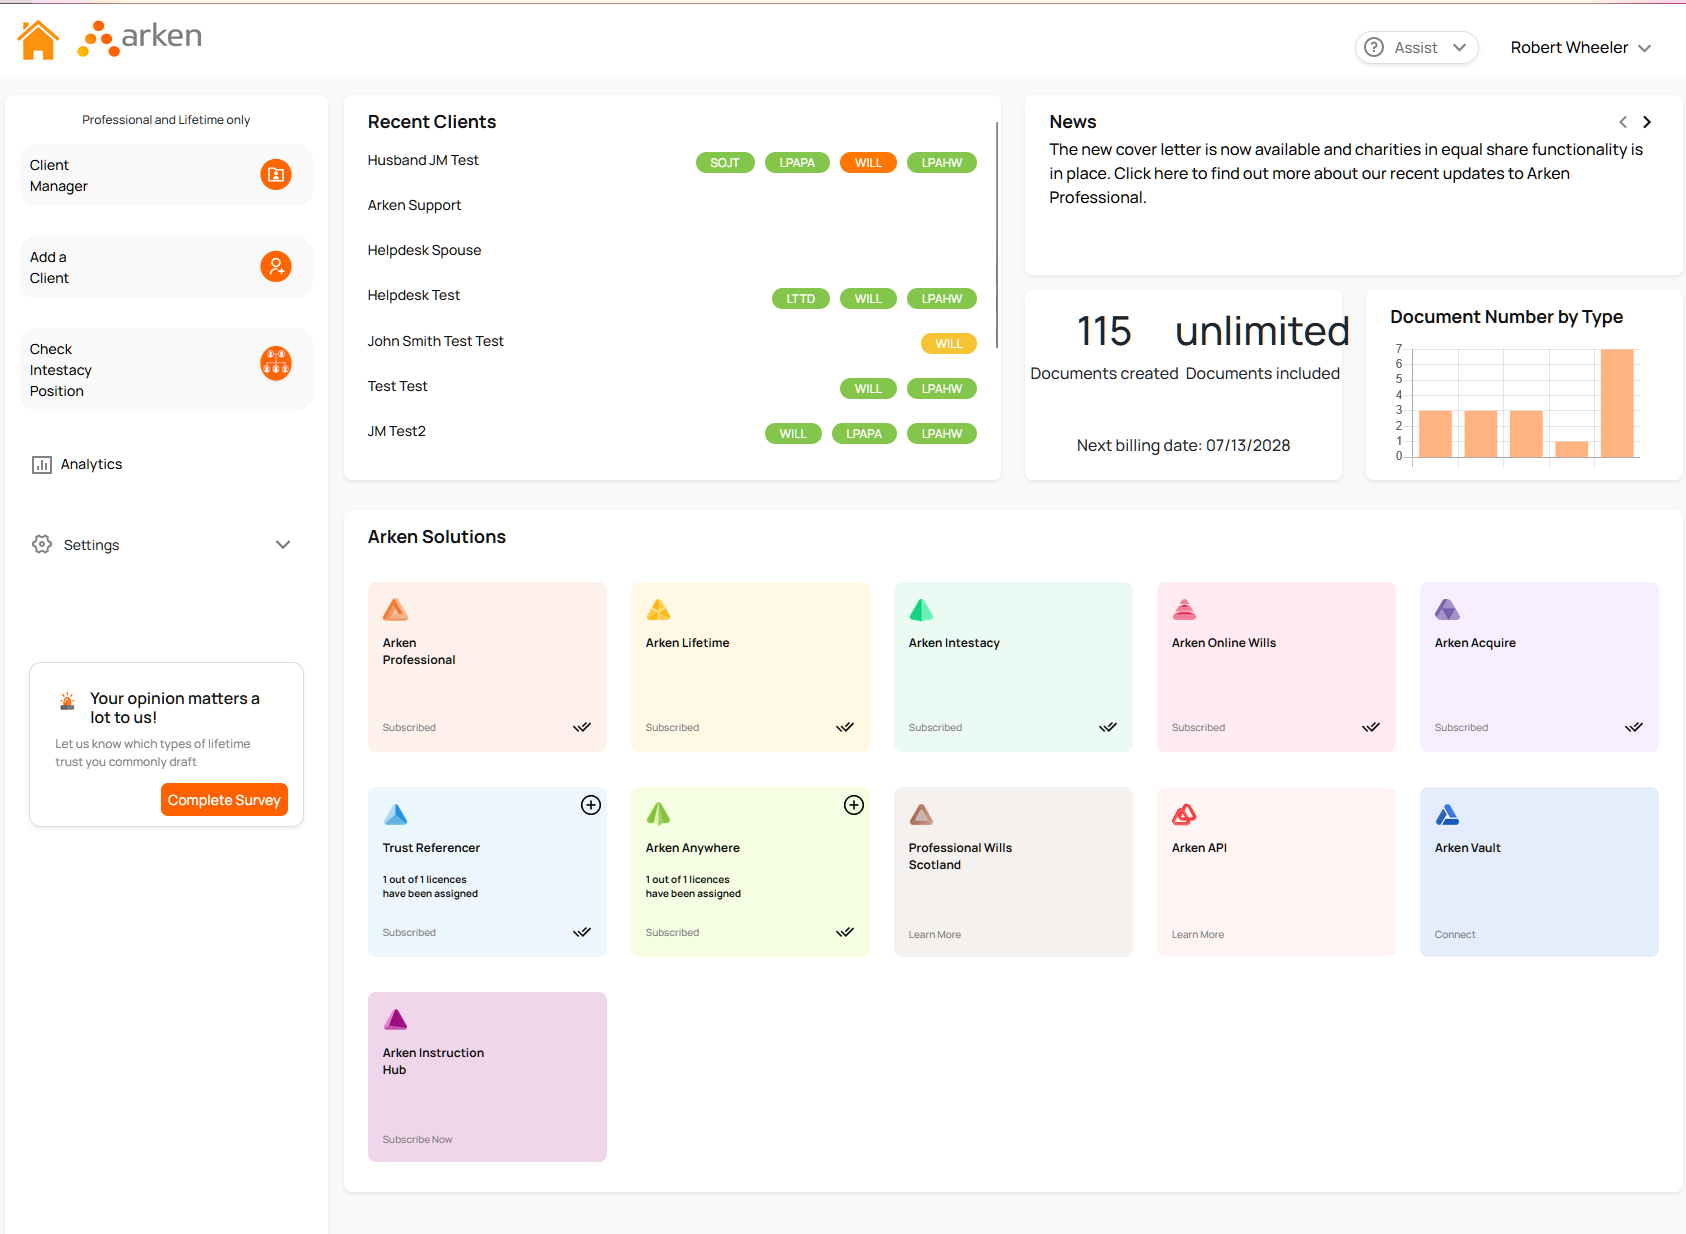Click the Assist help question-mark icon
Viewport: 1686px width, 1234px height.
pos(1374,47)
